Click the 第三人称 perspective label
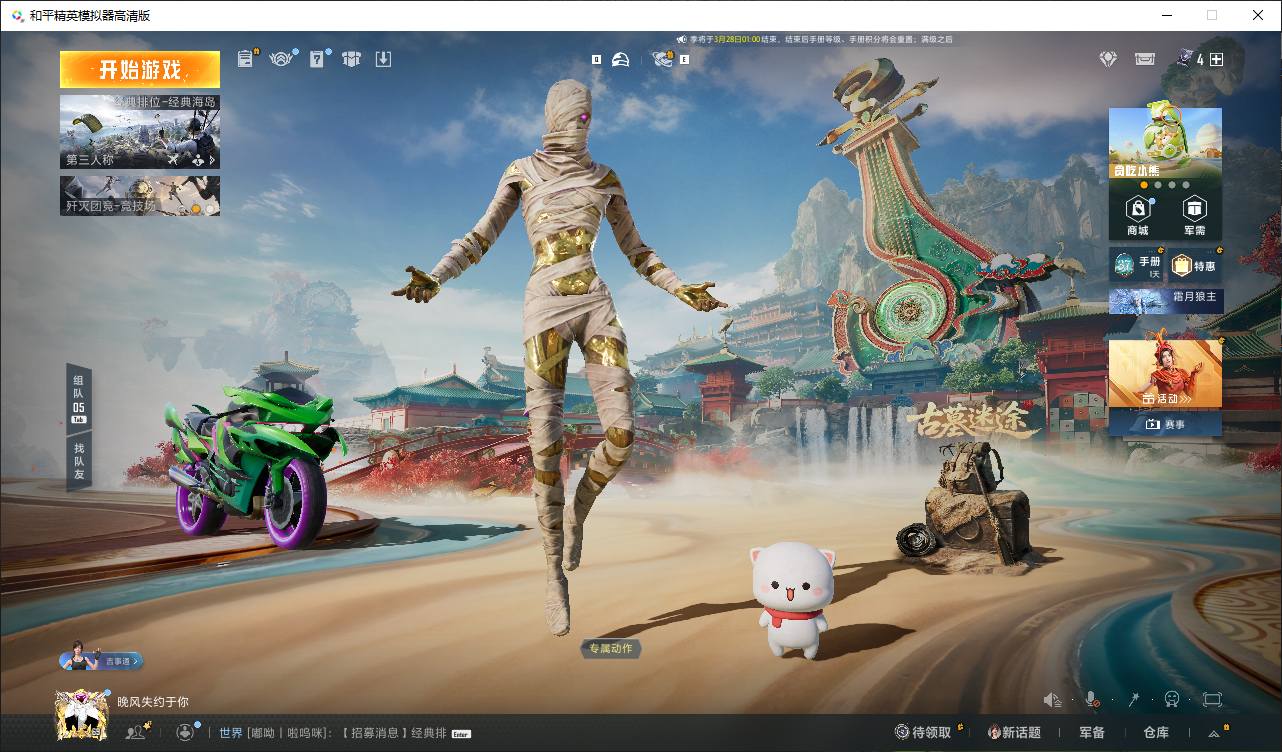 pos(90,160)
